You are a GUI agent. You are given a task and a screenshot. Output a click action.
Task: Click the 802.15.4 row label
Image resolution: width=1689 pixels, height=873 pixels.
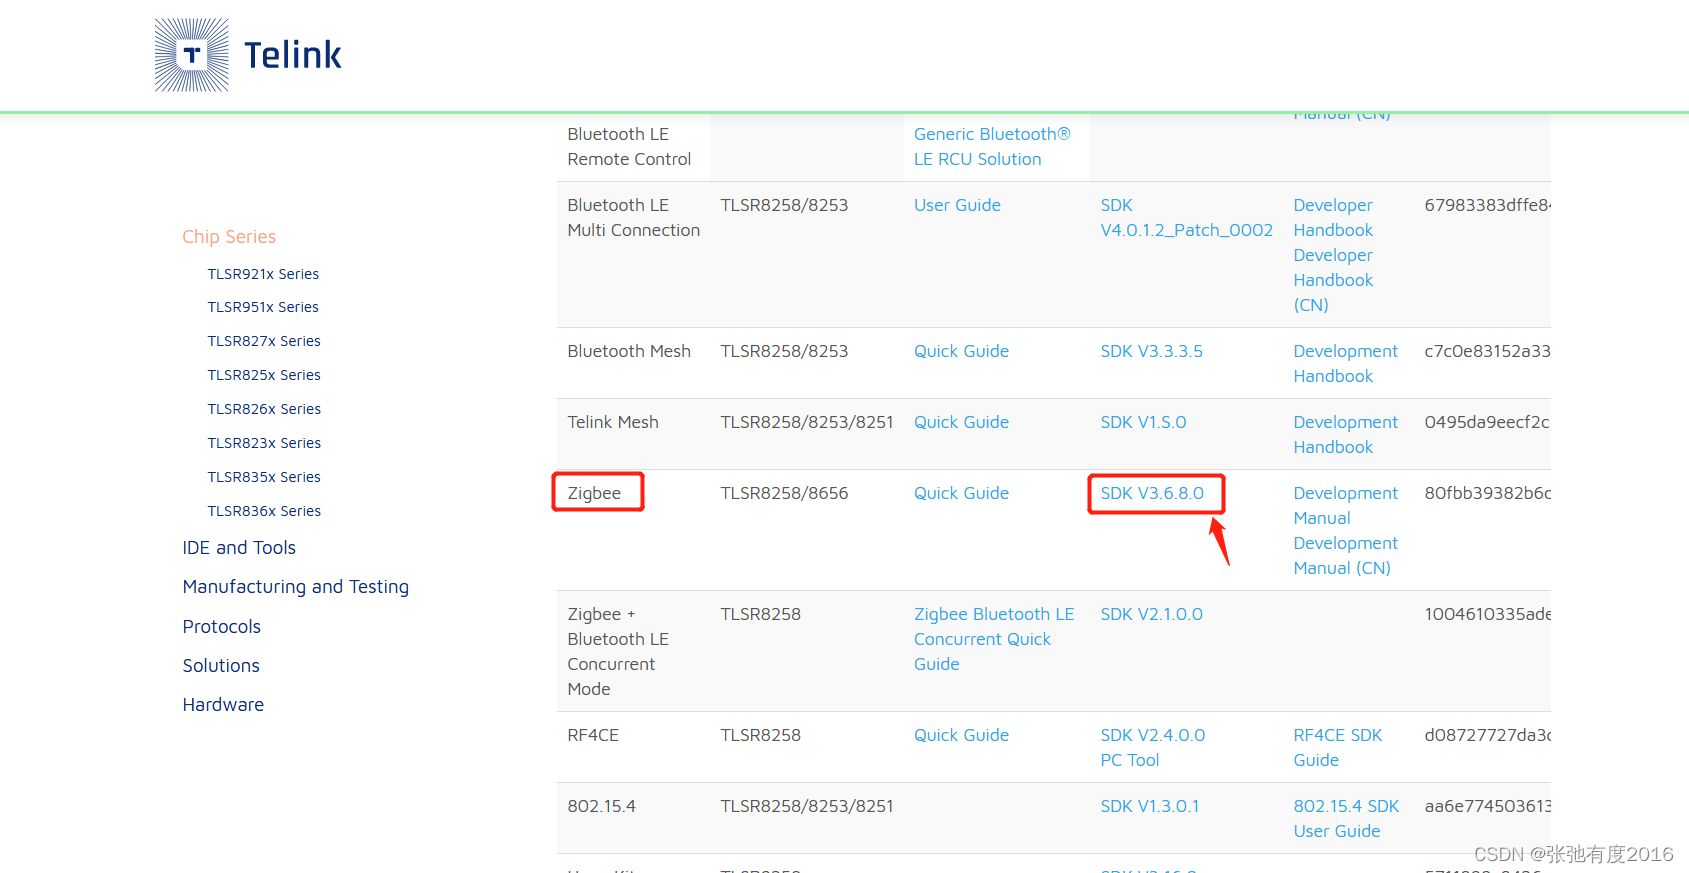tap(601, 806)
